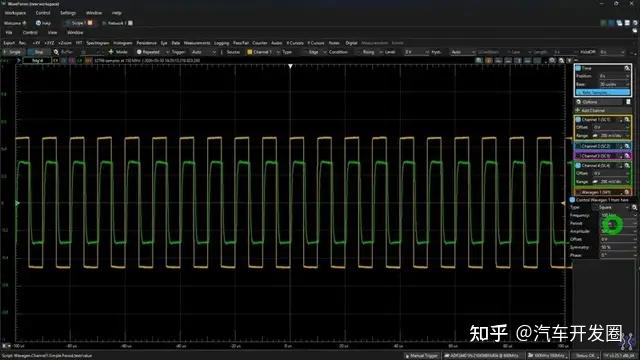This screenshot has width=640, height=360.
Task: Enable the Channel 2 checkbox
Action: click(x=578, y=146)
